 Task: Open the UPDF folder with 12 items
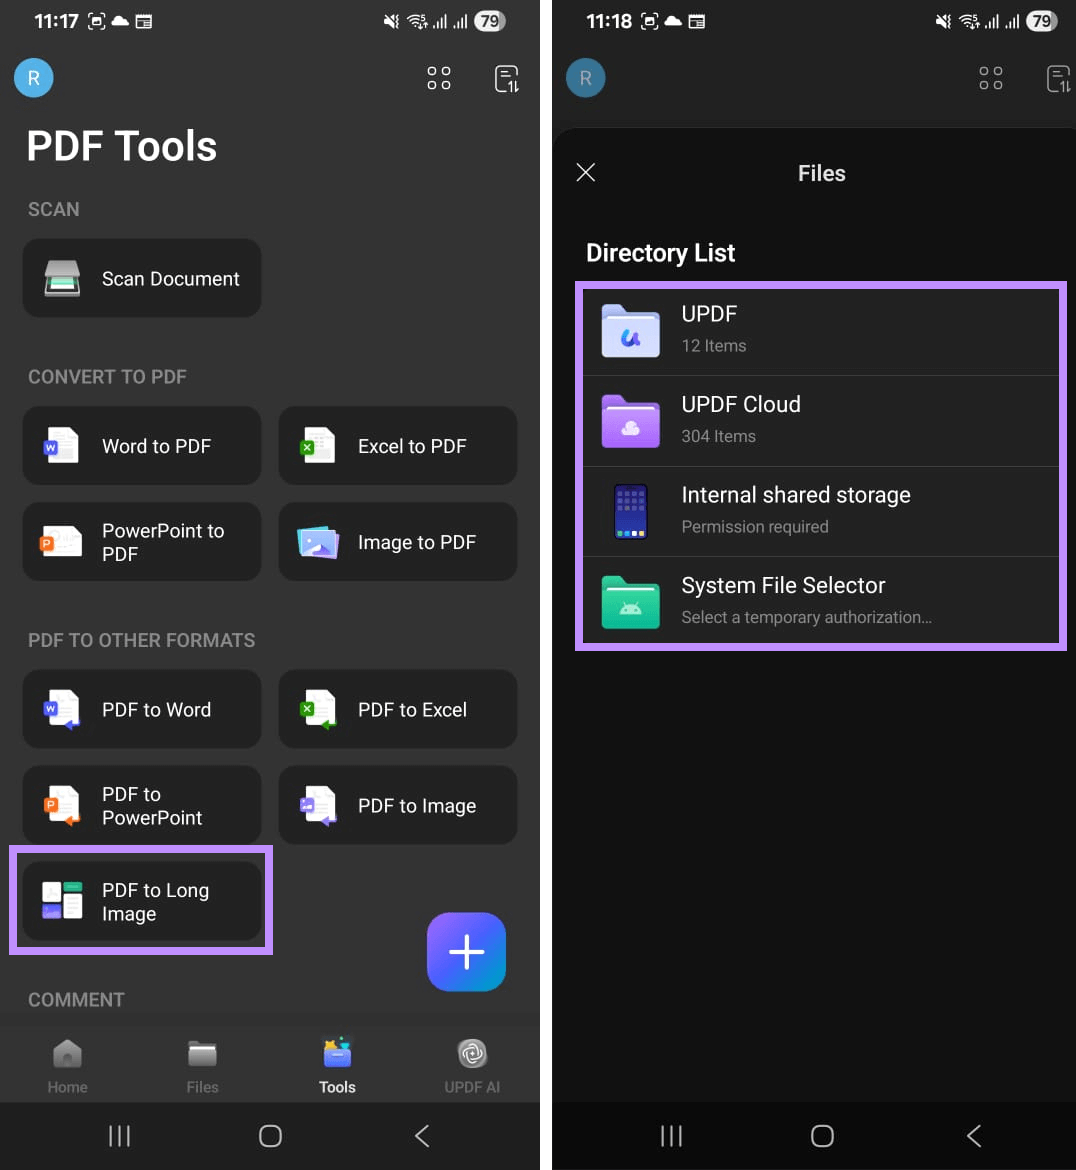[x=821, y=331]
